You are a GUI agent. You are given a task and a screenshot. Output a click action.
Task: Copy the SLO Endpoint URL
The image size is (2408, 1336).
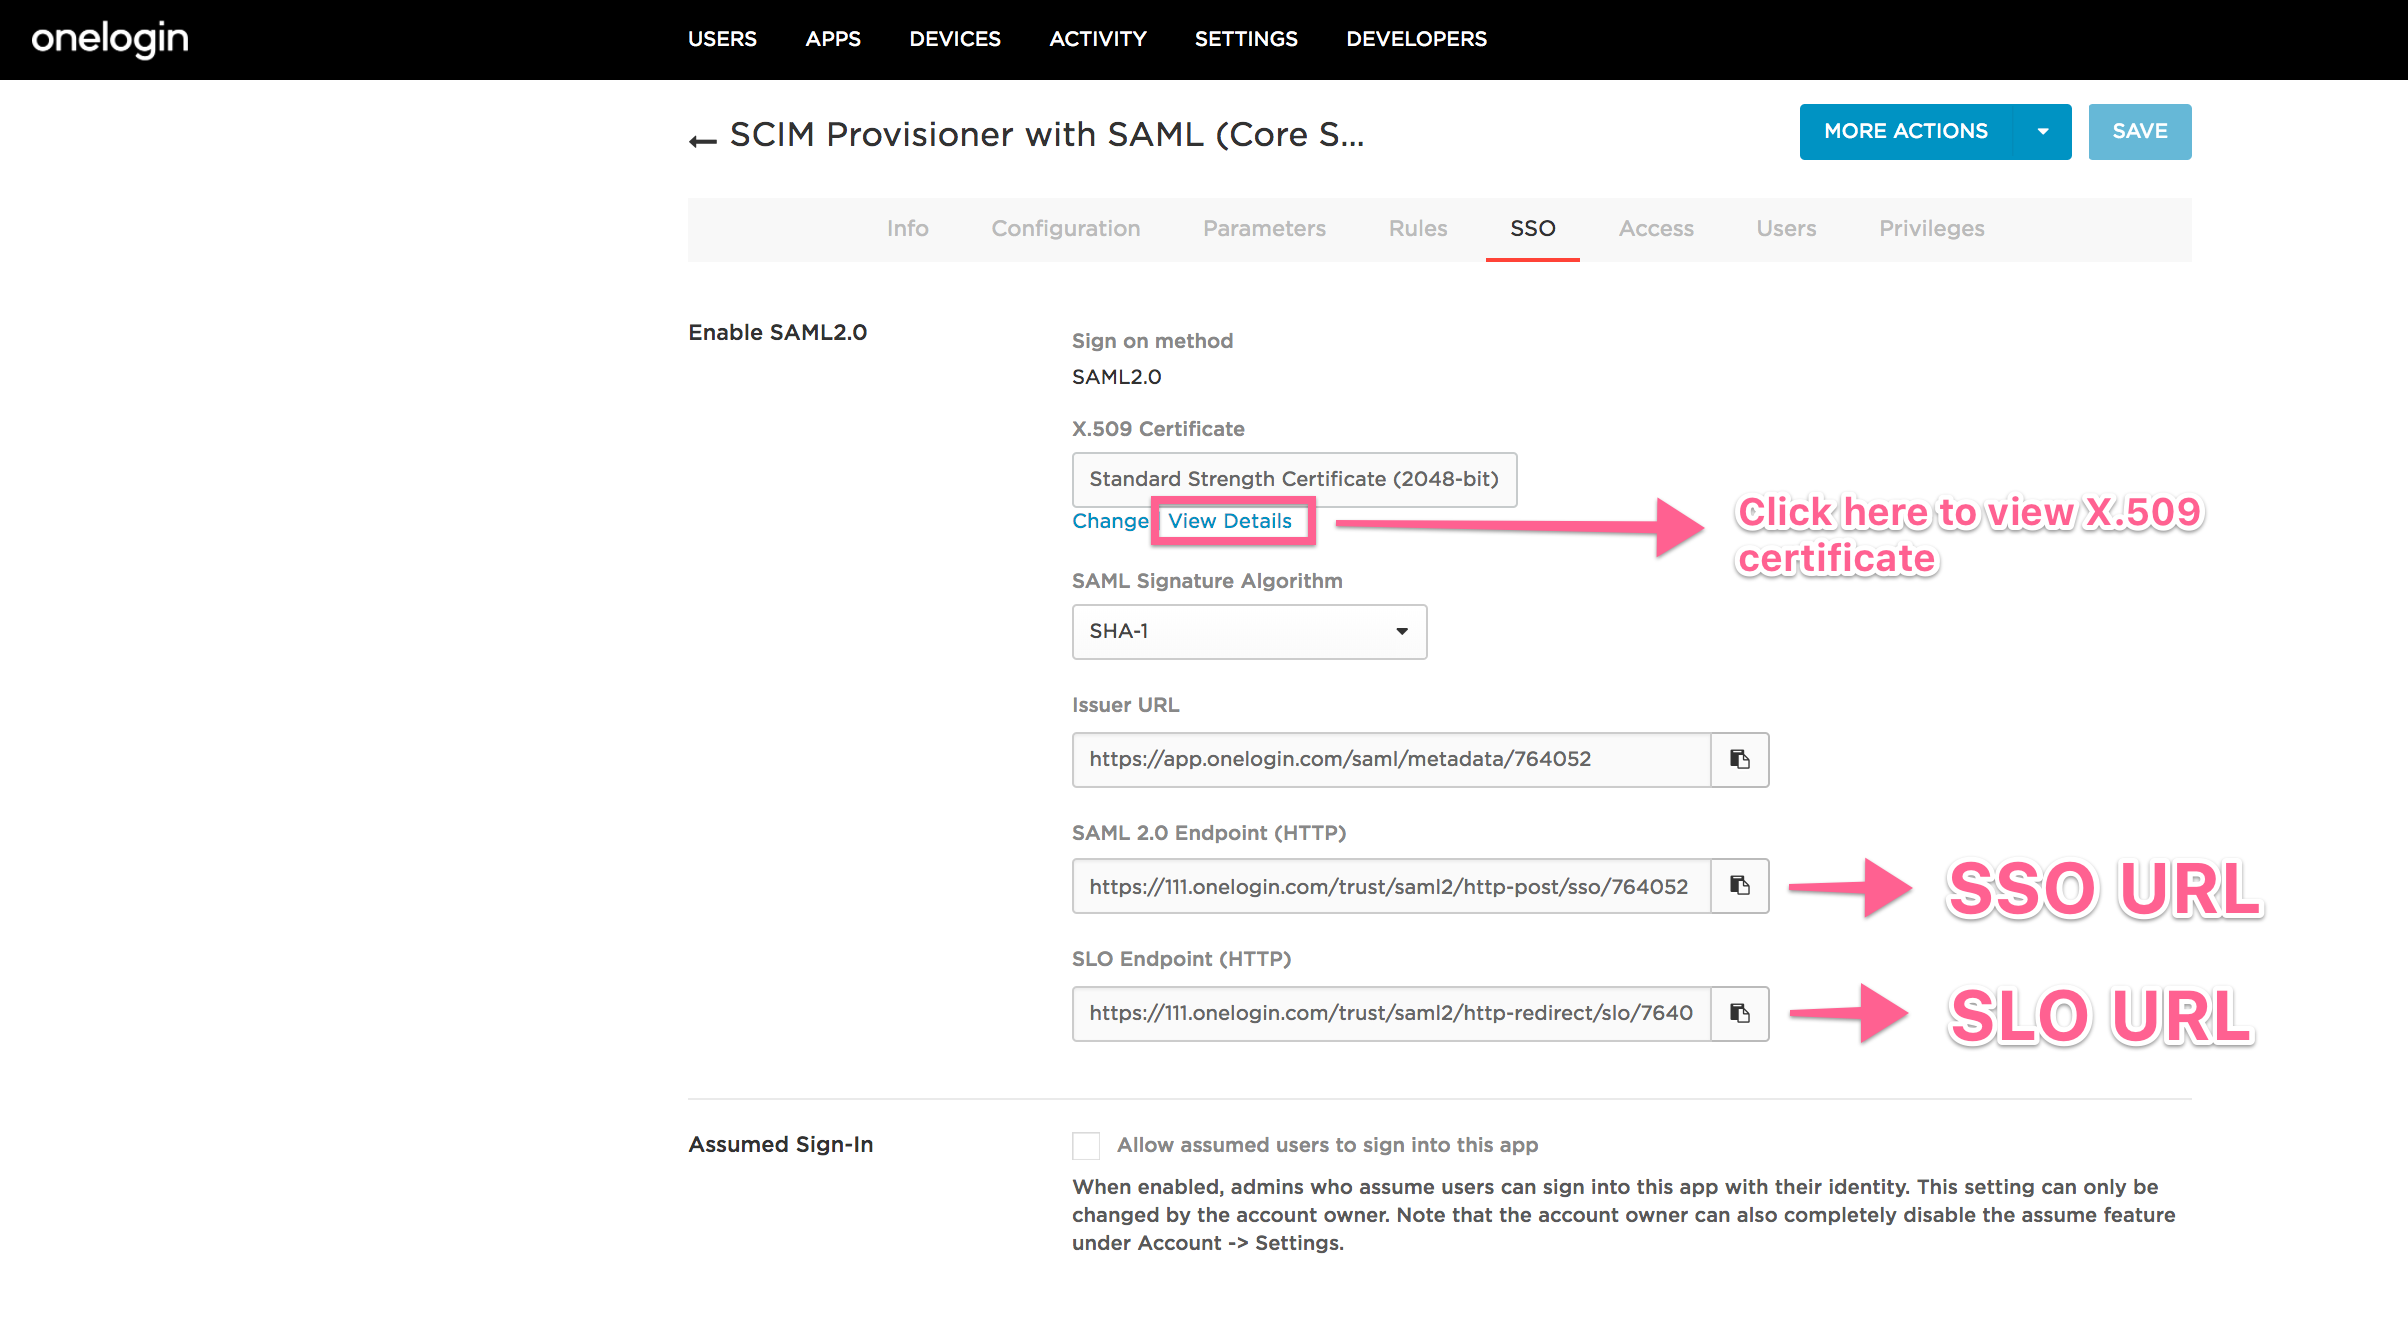point(1740,1014)
